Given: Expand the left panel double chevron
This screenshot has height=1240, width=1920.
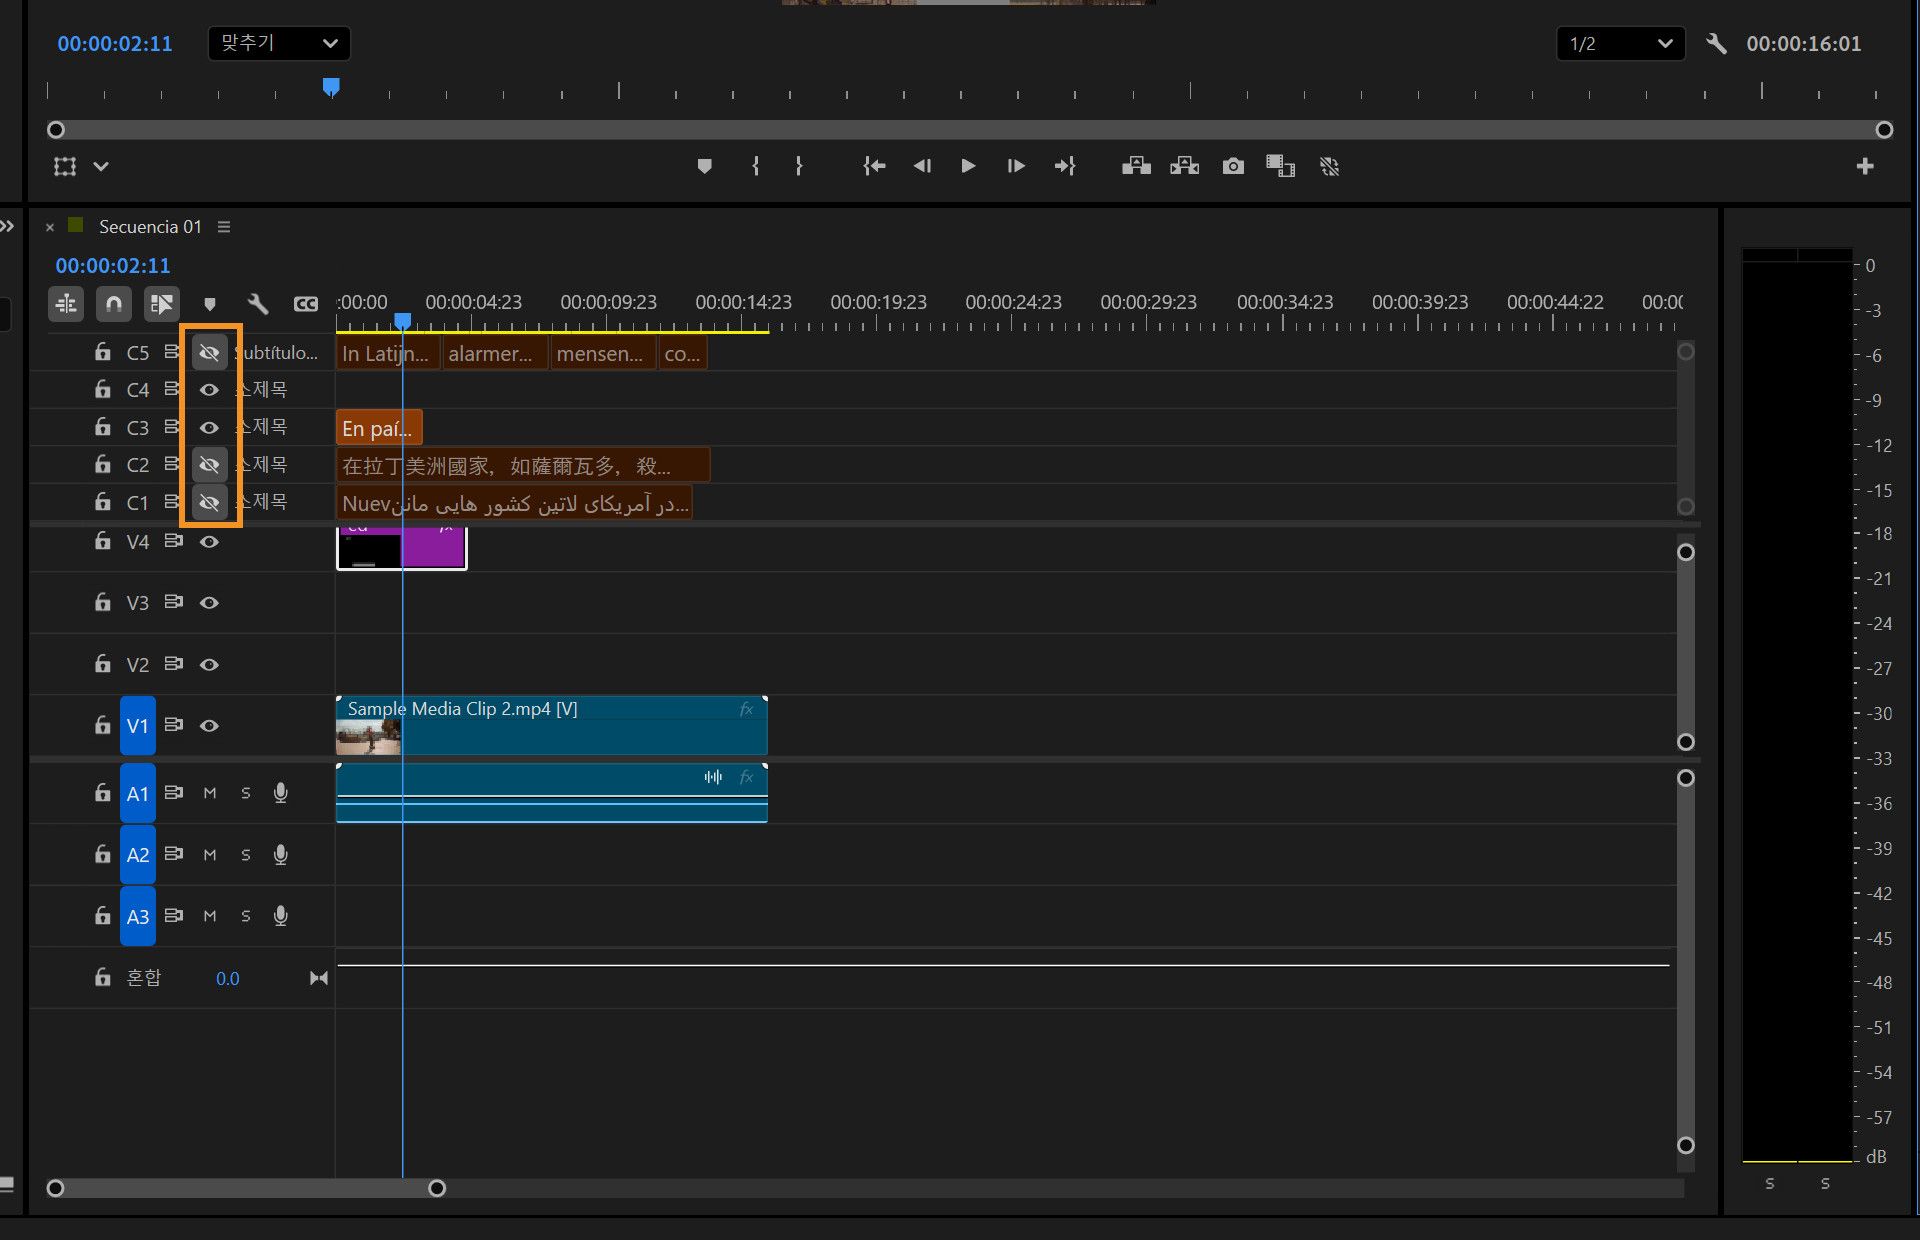Looking at the screenshot, I should click(x=8, y=227).
